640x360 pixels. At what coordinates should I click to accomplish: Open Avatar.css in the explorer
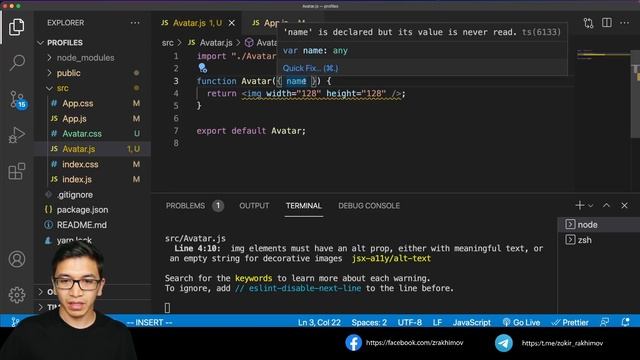92,134
